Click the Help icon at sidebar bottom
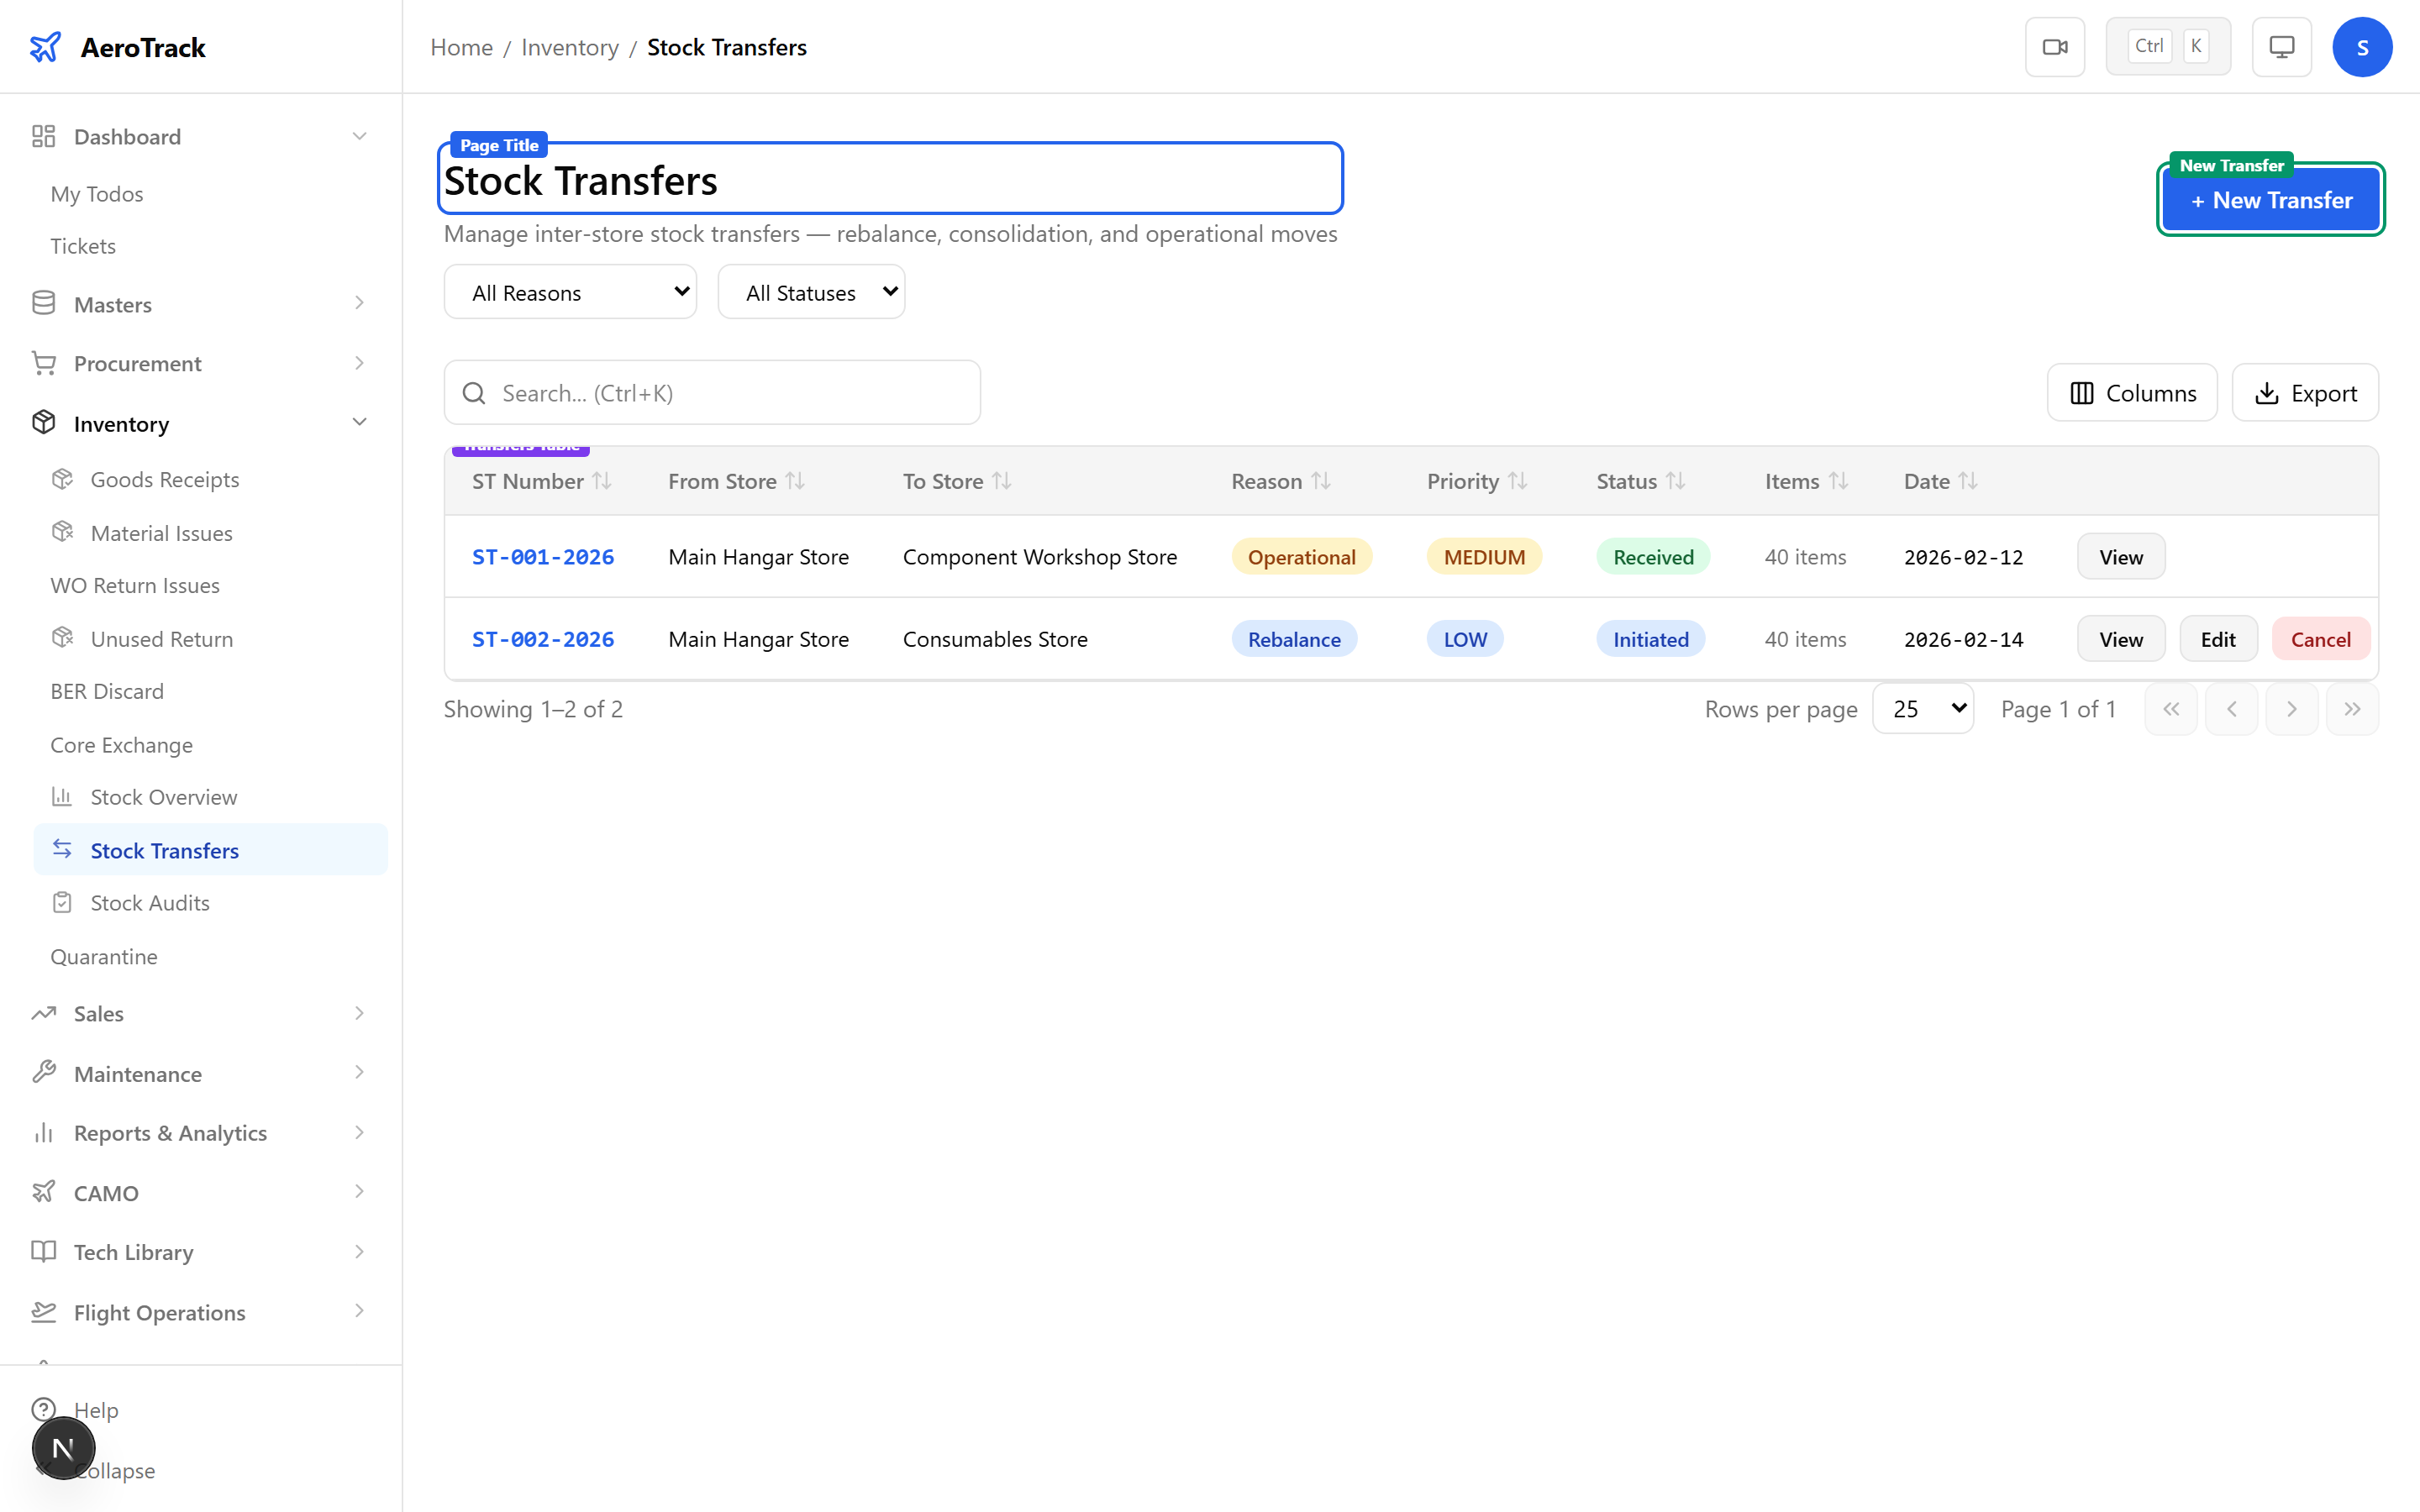Viewport: 2420px width, 1512px height. [x=43, y=1409]
